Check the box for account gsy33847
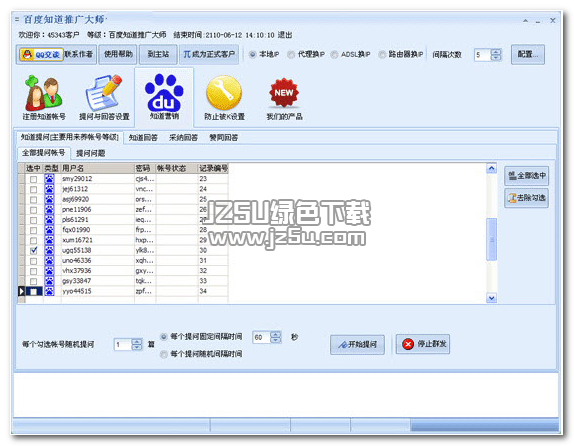The image size is (574, 446). 33,281
